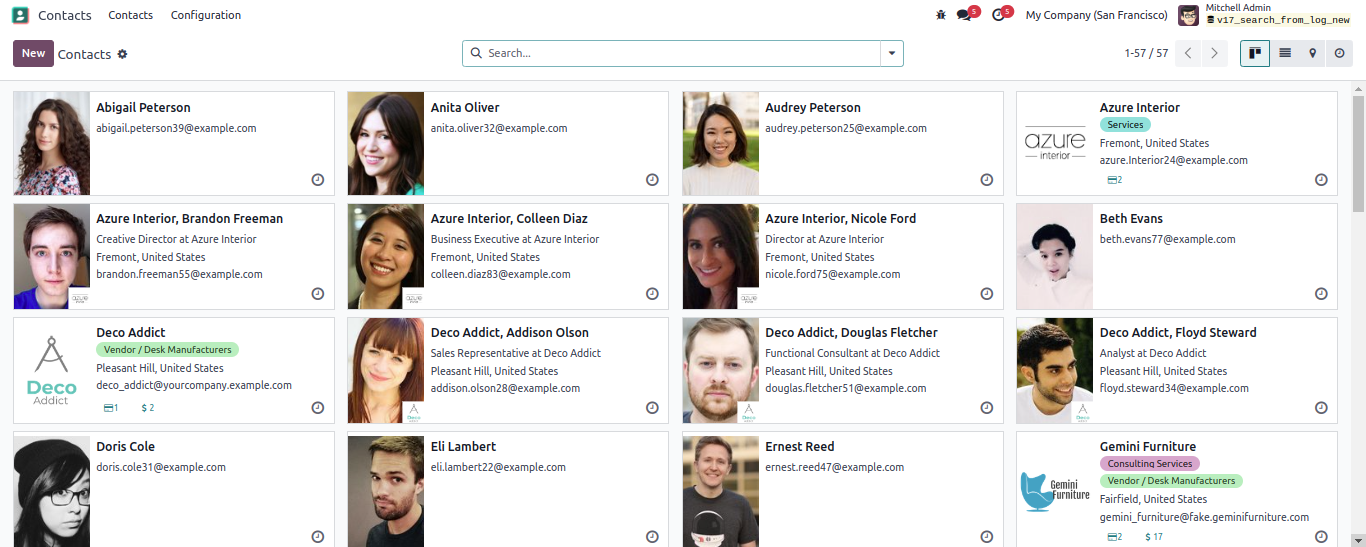Click sales dollar count on Deco Addict card
This screenshot has height=547, width=1366.
click(x=148, y=408)
